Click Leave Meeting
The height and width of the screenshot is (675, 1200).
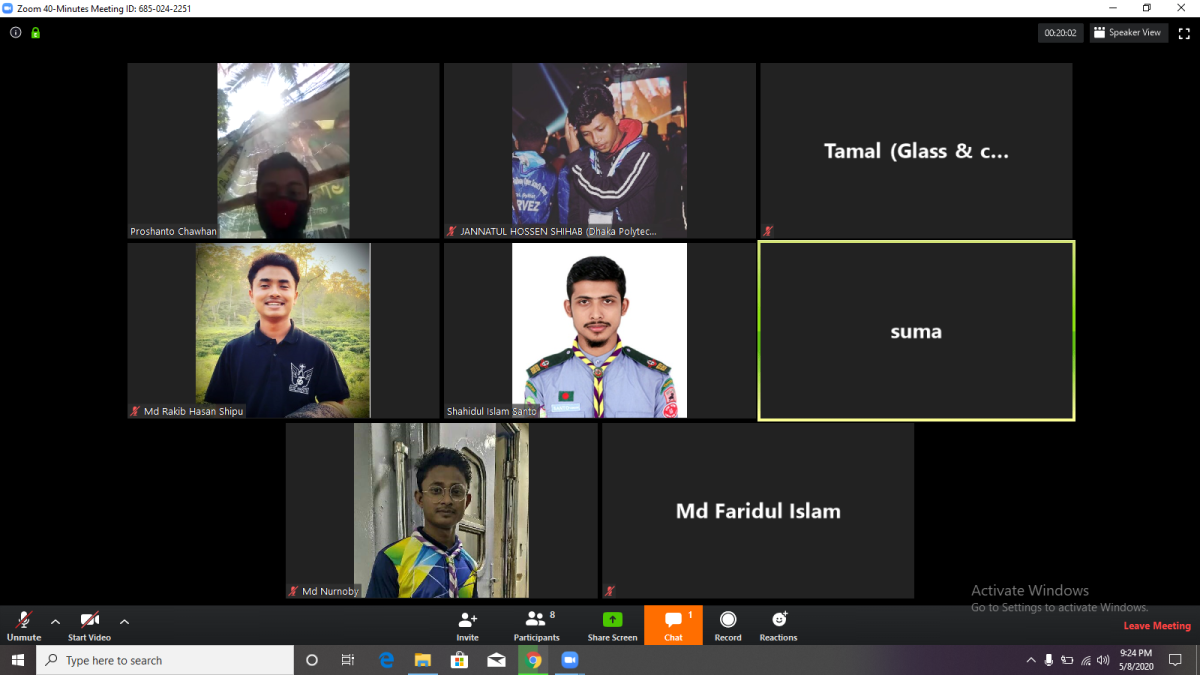point(1157,624)
